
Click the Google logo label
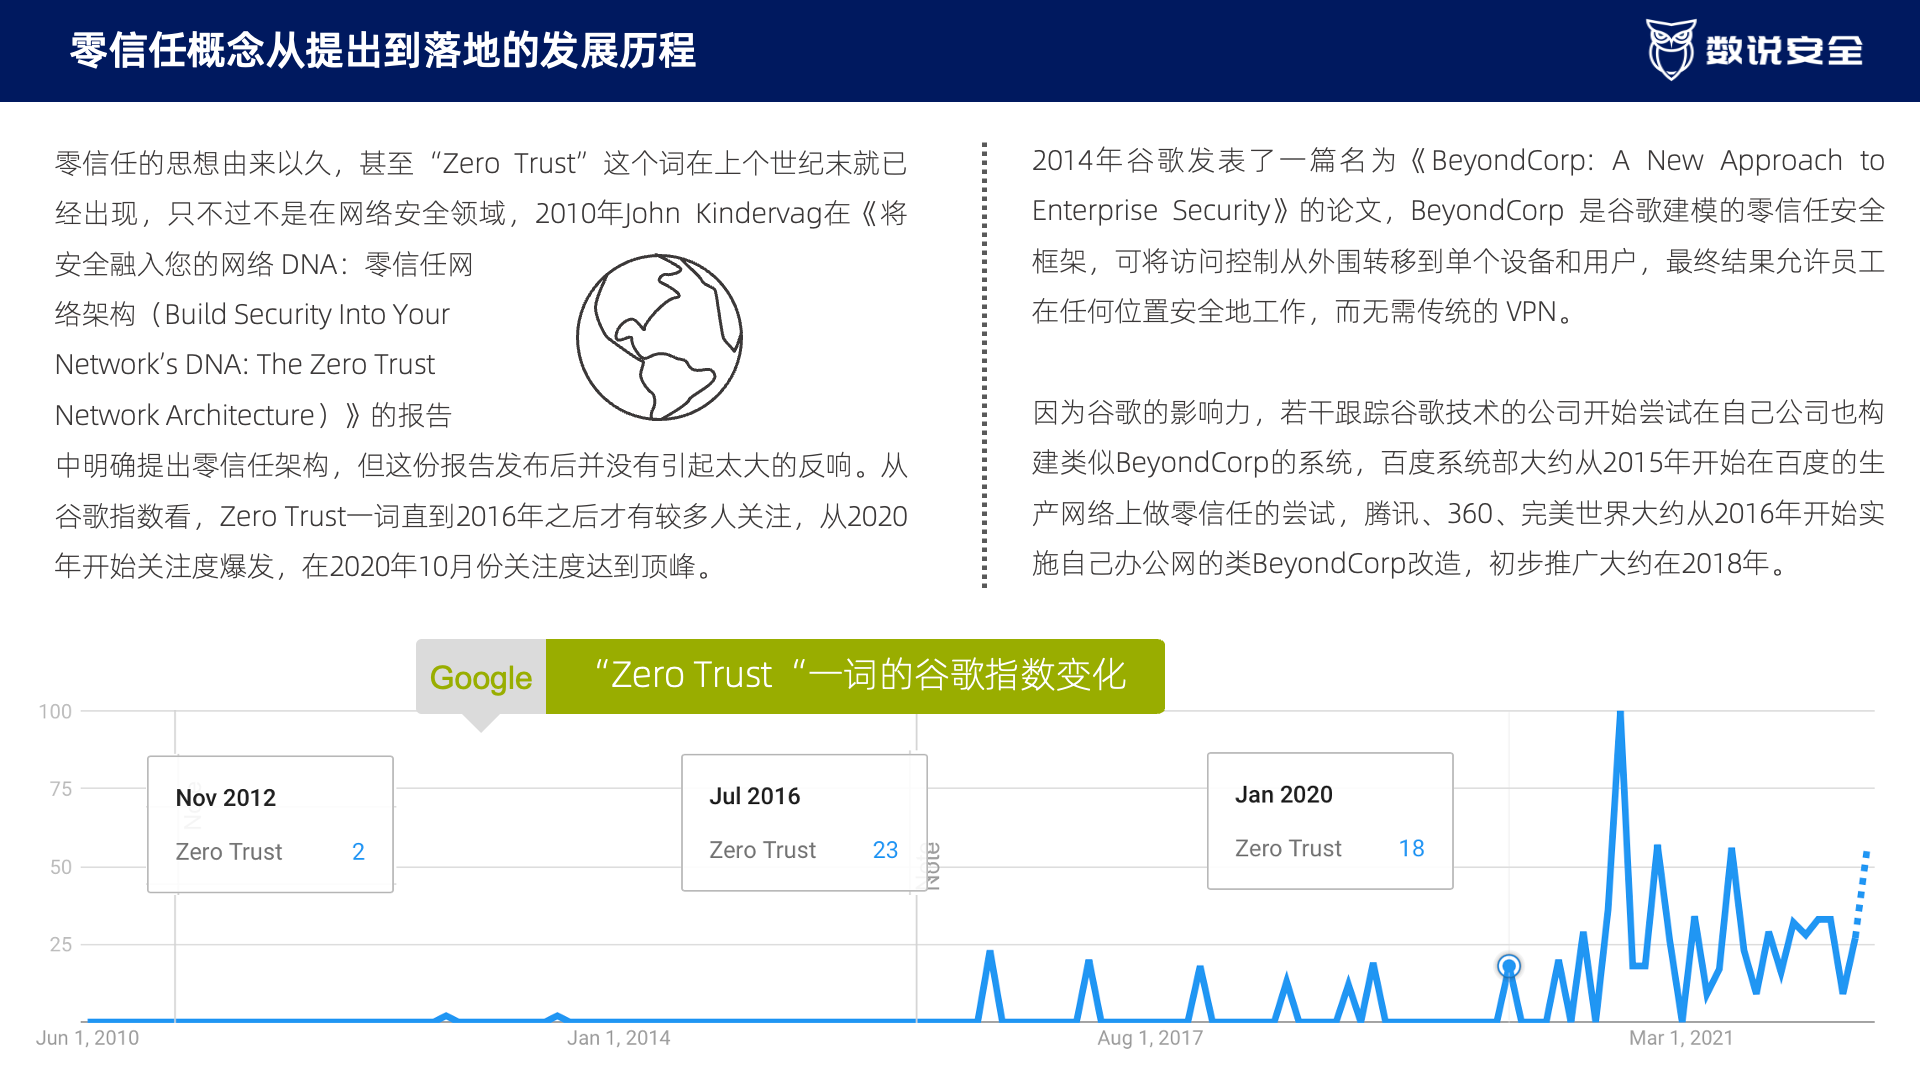click(481, 677)
